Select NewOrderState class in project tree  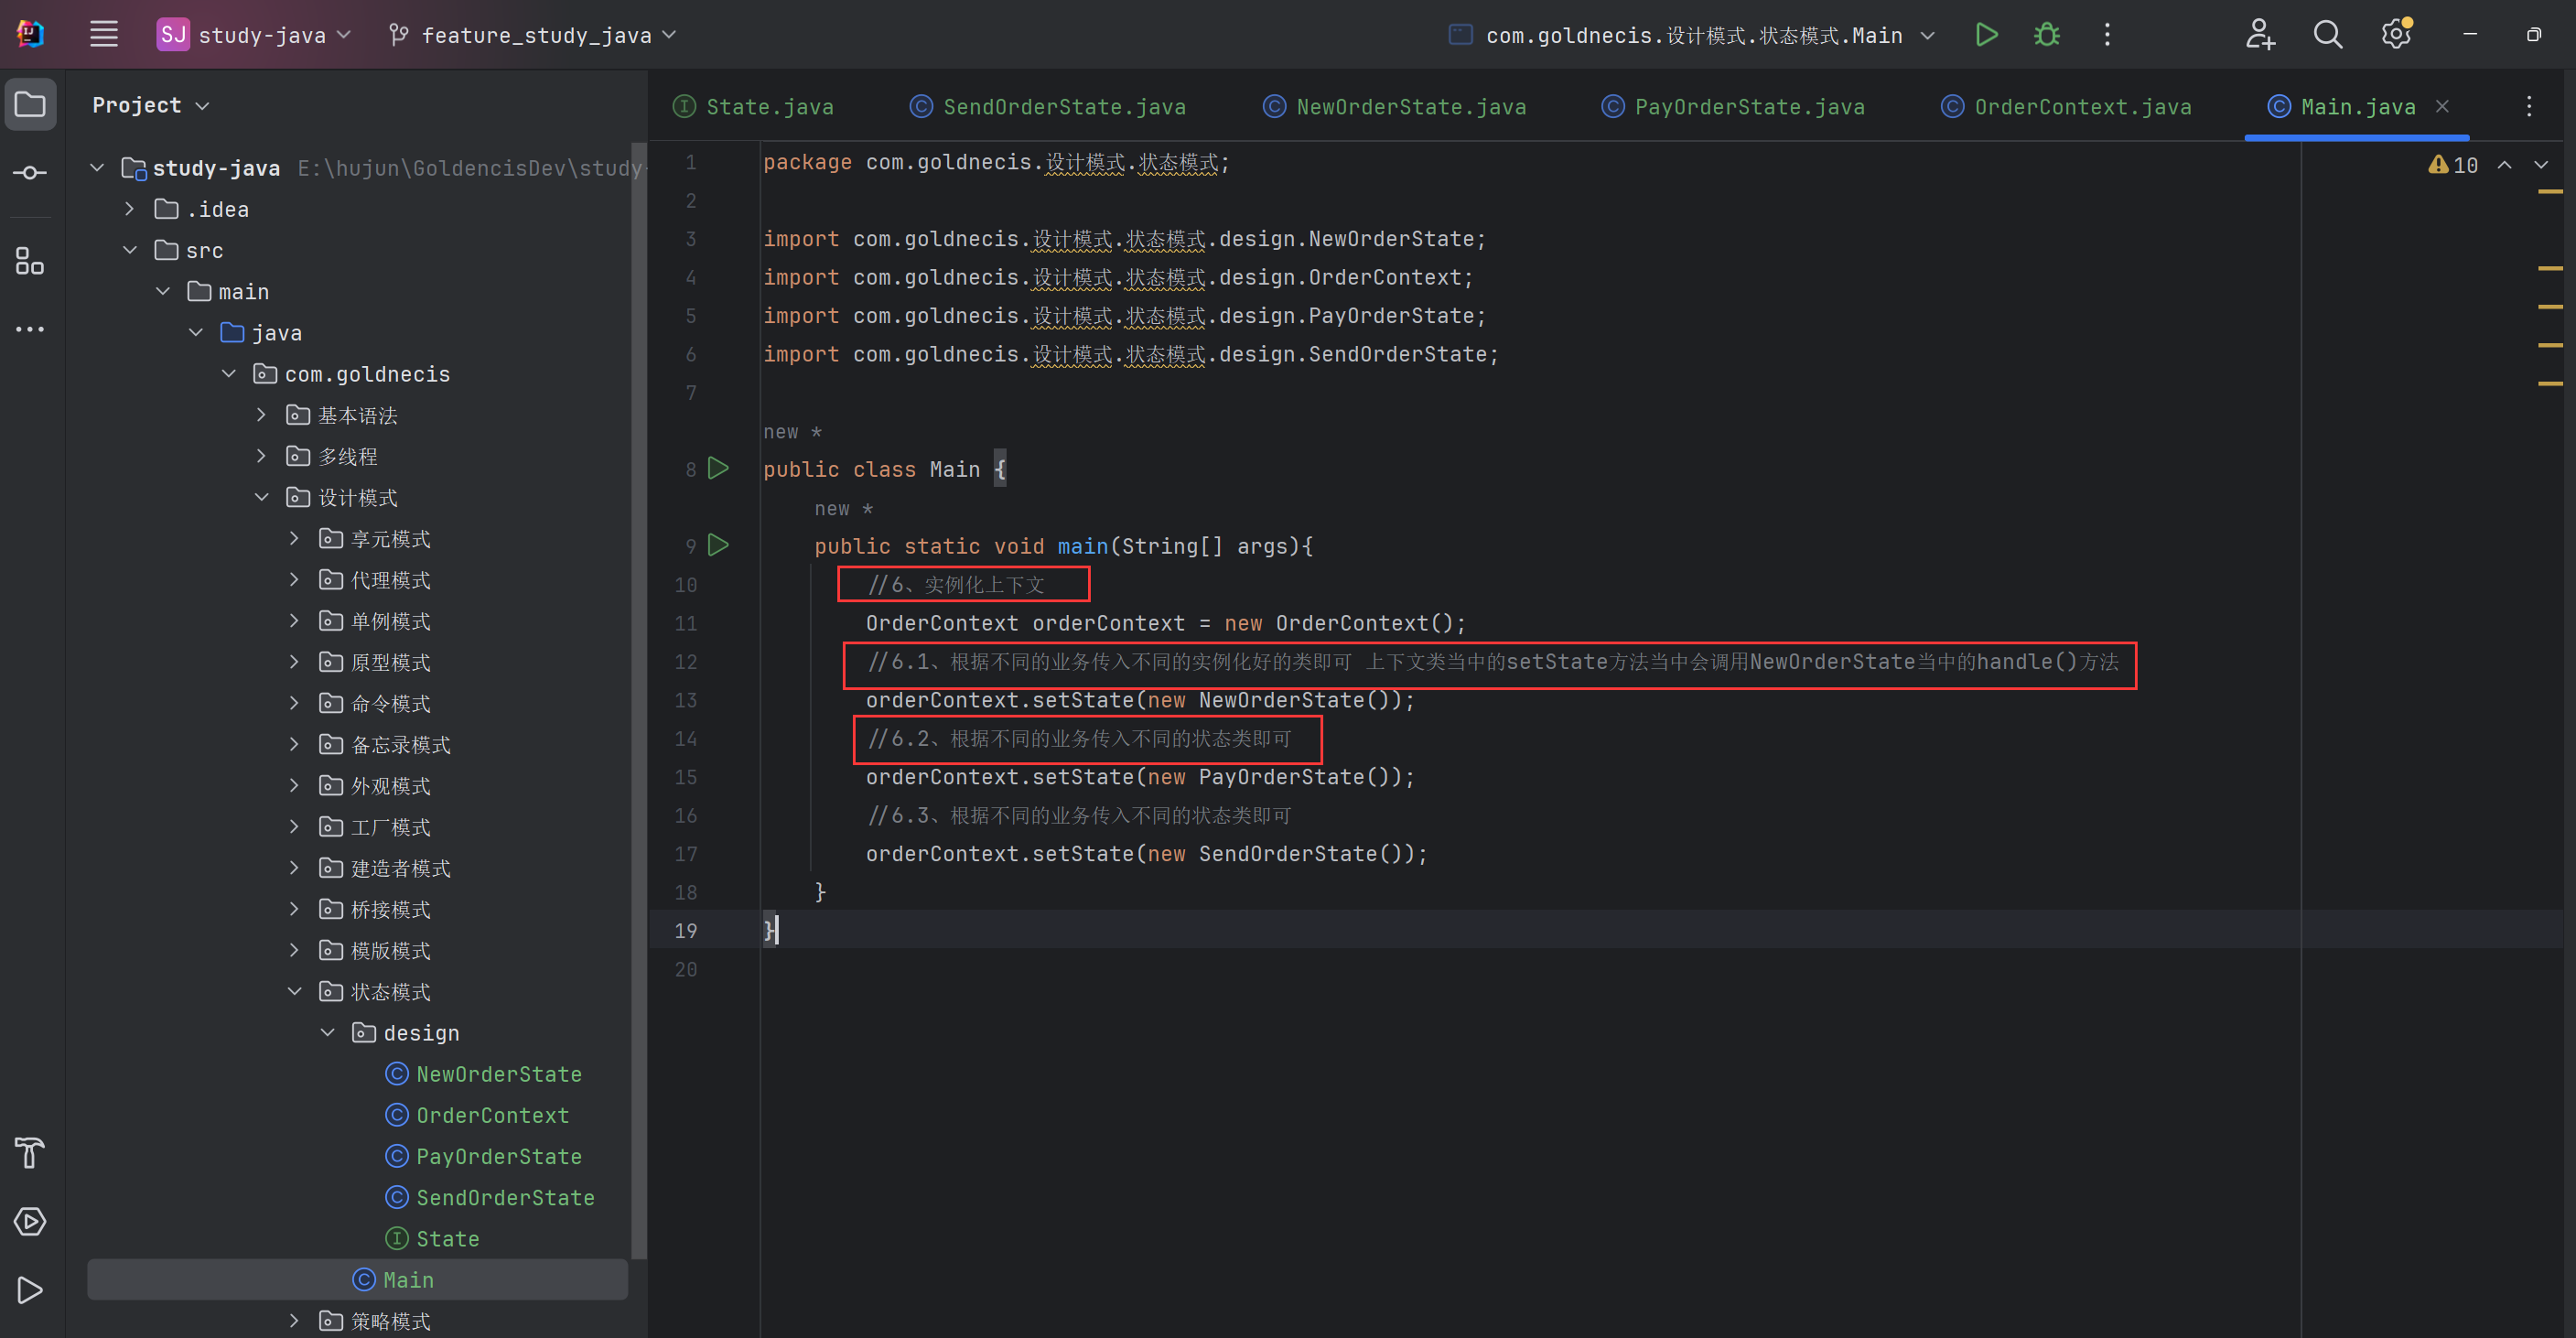coord(484,1074)
